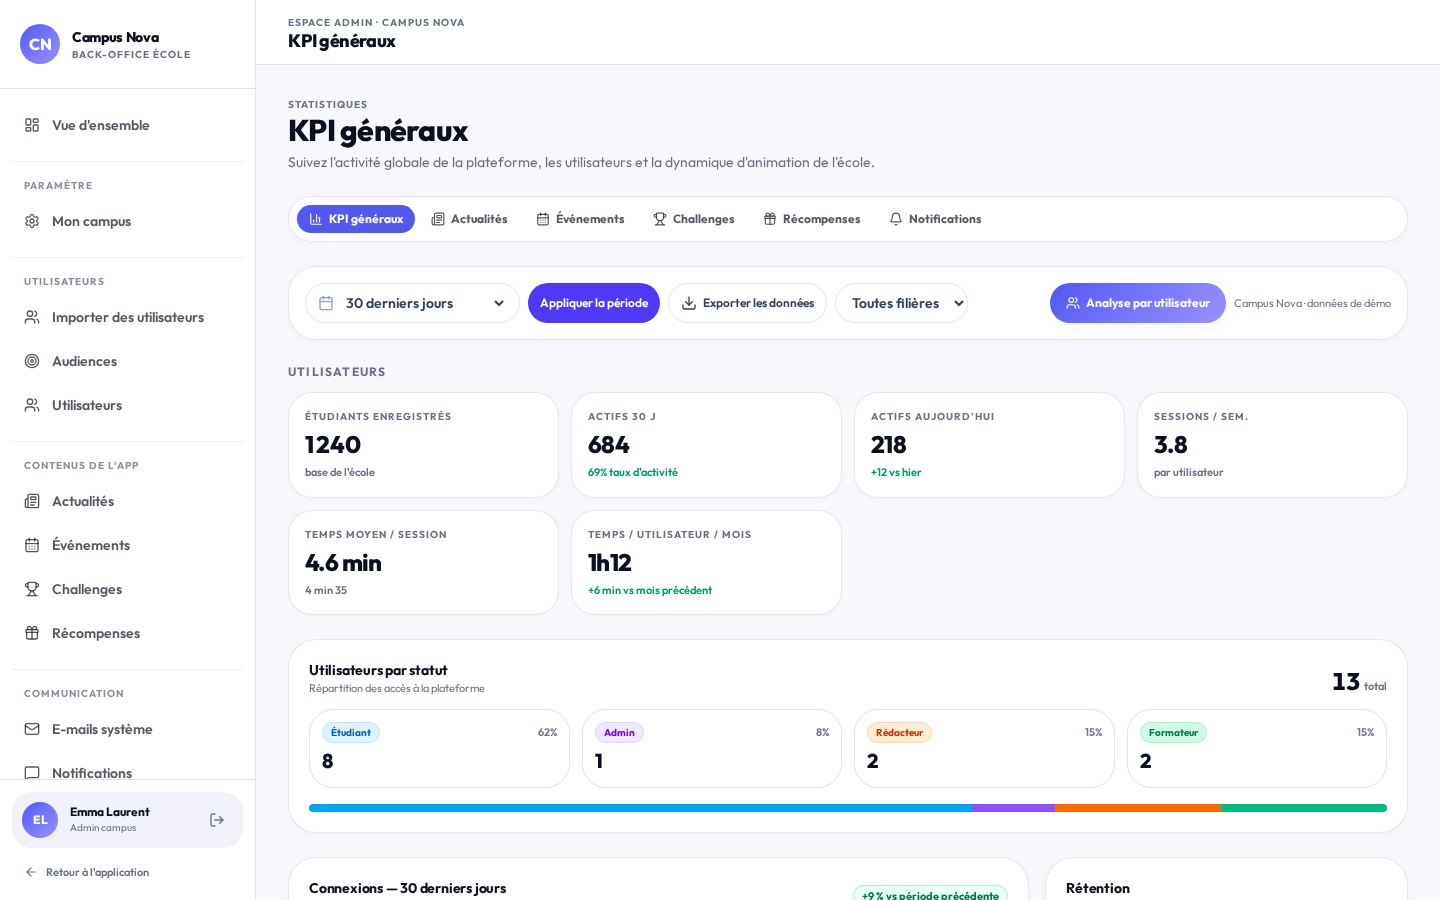The height and width of the screenshot is (900, 1440).
Task: Click the Sessions / sem. 3.8 value
Action: 1170,445
